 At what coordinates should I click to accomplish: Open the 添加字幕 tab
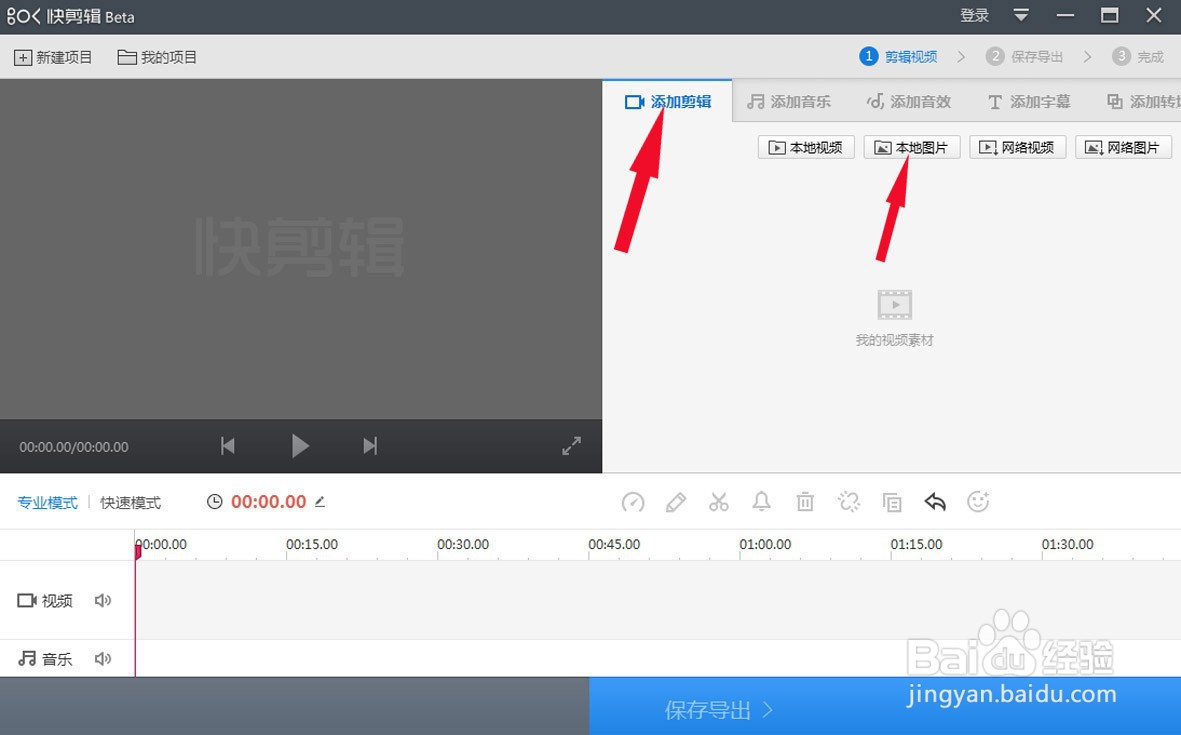pyautogui.click(x=1029, y=102)
